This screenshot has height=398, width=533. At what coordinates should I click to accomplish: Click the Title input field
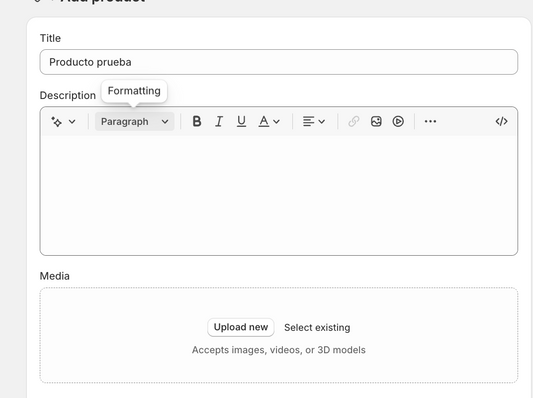click(279, 62)
